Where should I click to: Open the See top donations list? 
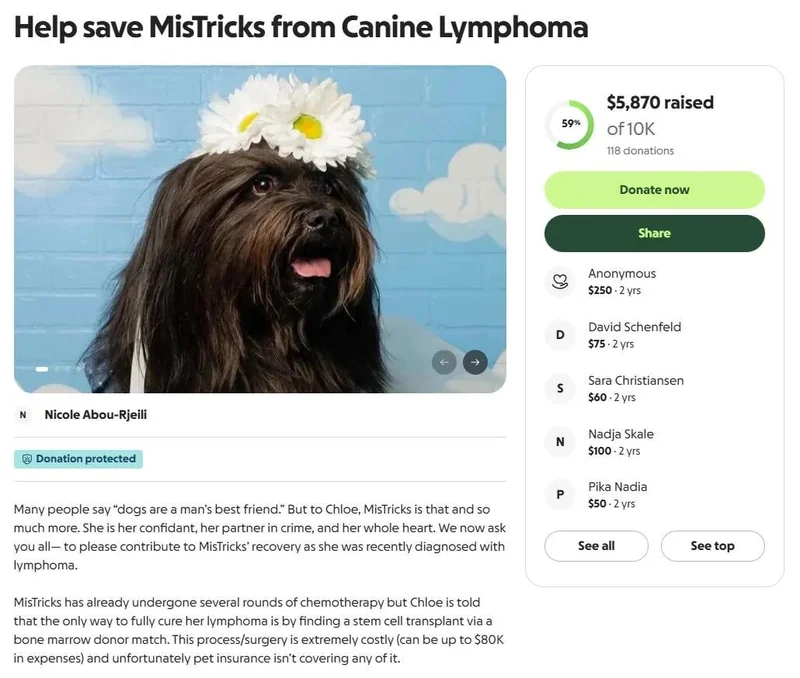point(712,546)
